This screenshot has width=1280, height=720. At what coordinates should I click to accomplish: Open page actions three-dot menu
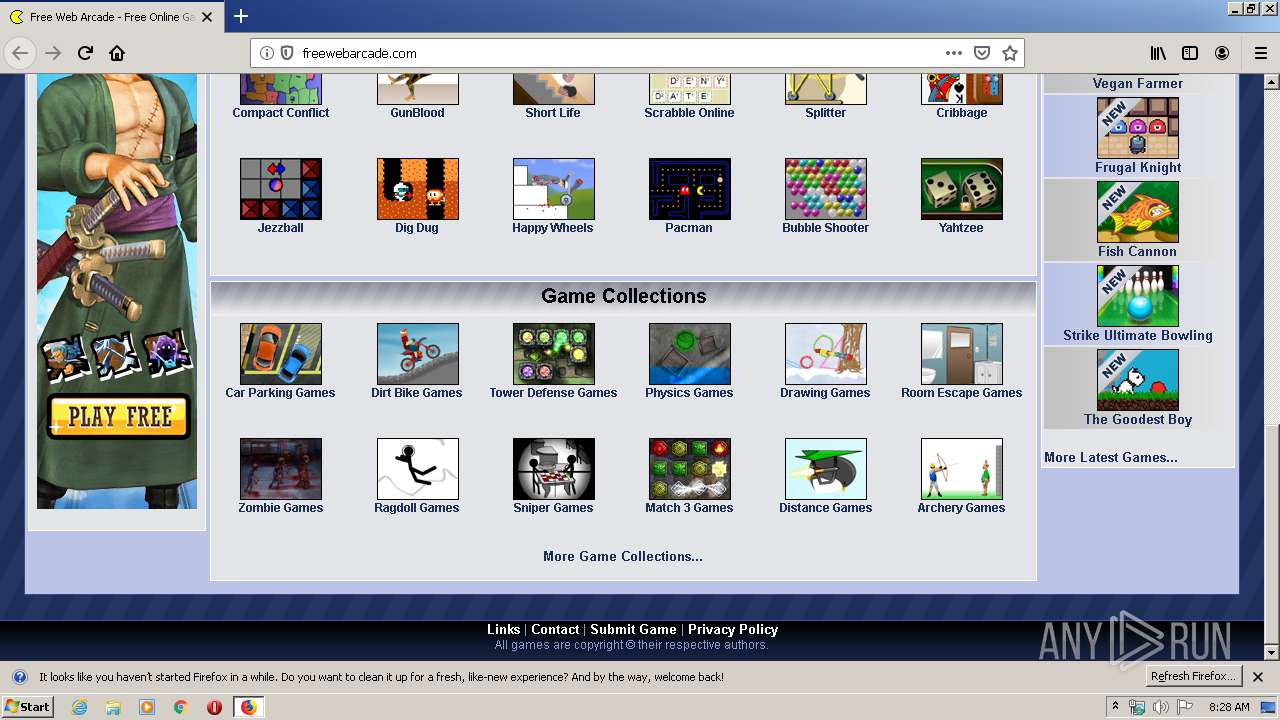tap(954, 53)
